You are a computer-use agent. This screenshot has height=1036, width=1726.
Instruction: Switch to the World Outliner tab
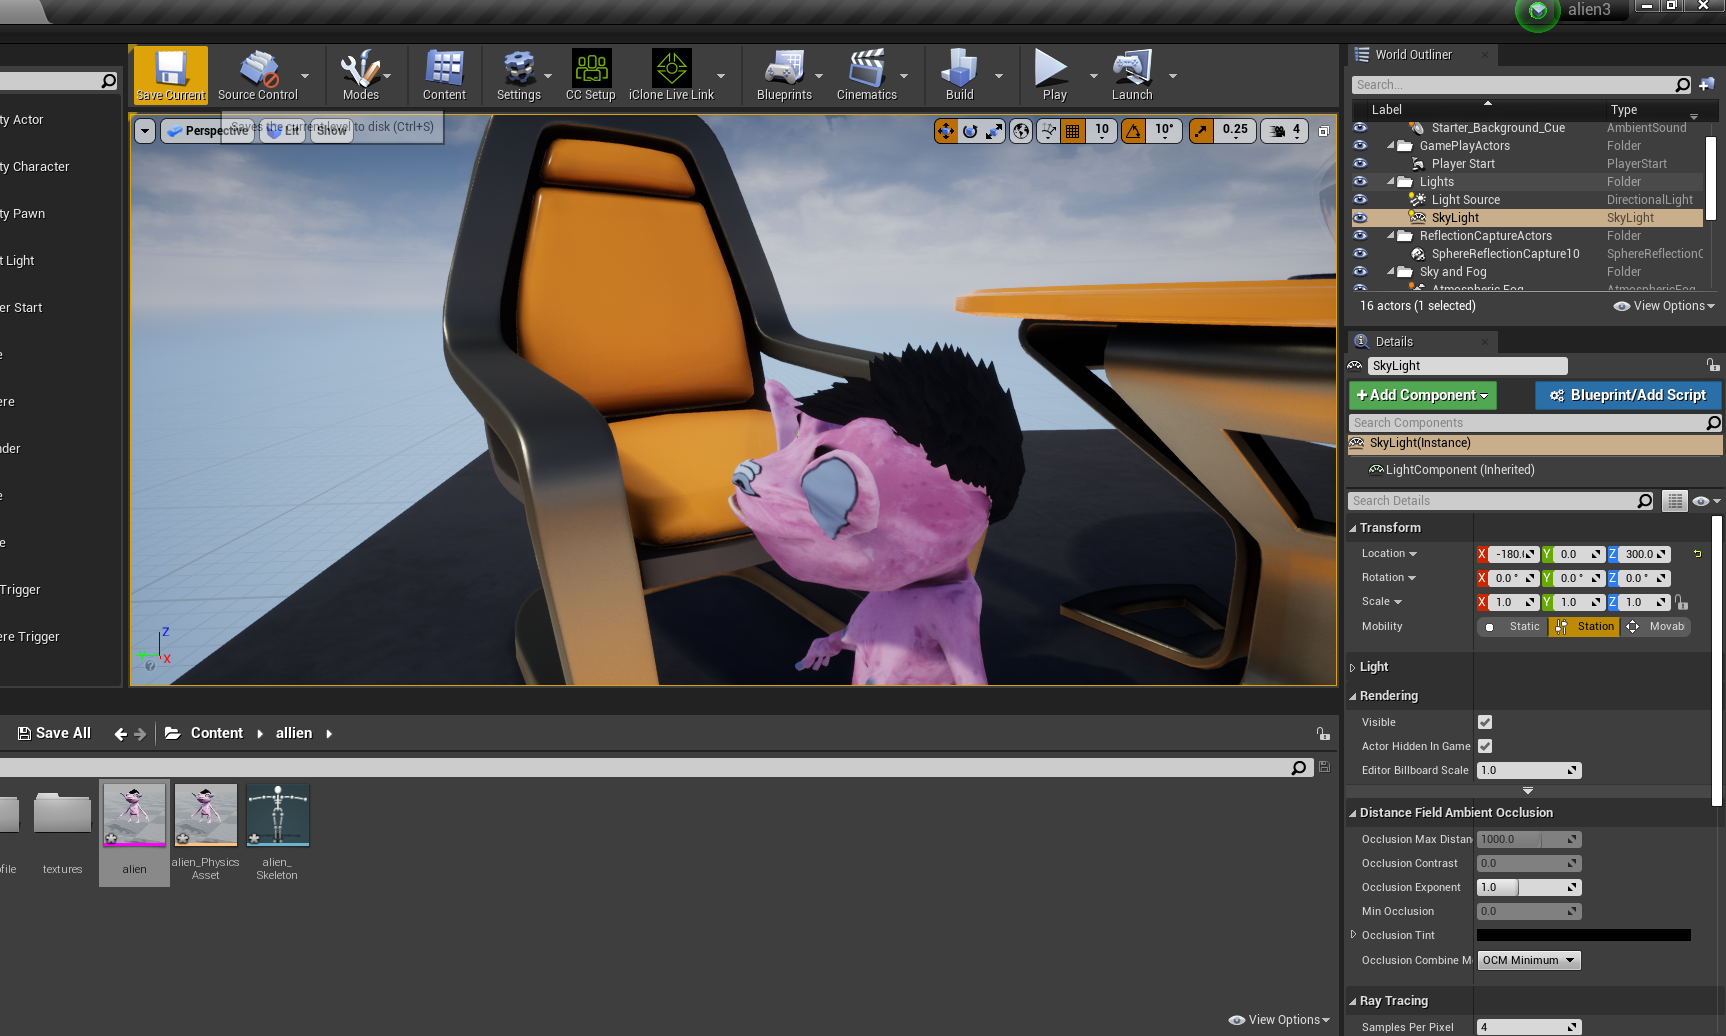(1412, 55)
